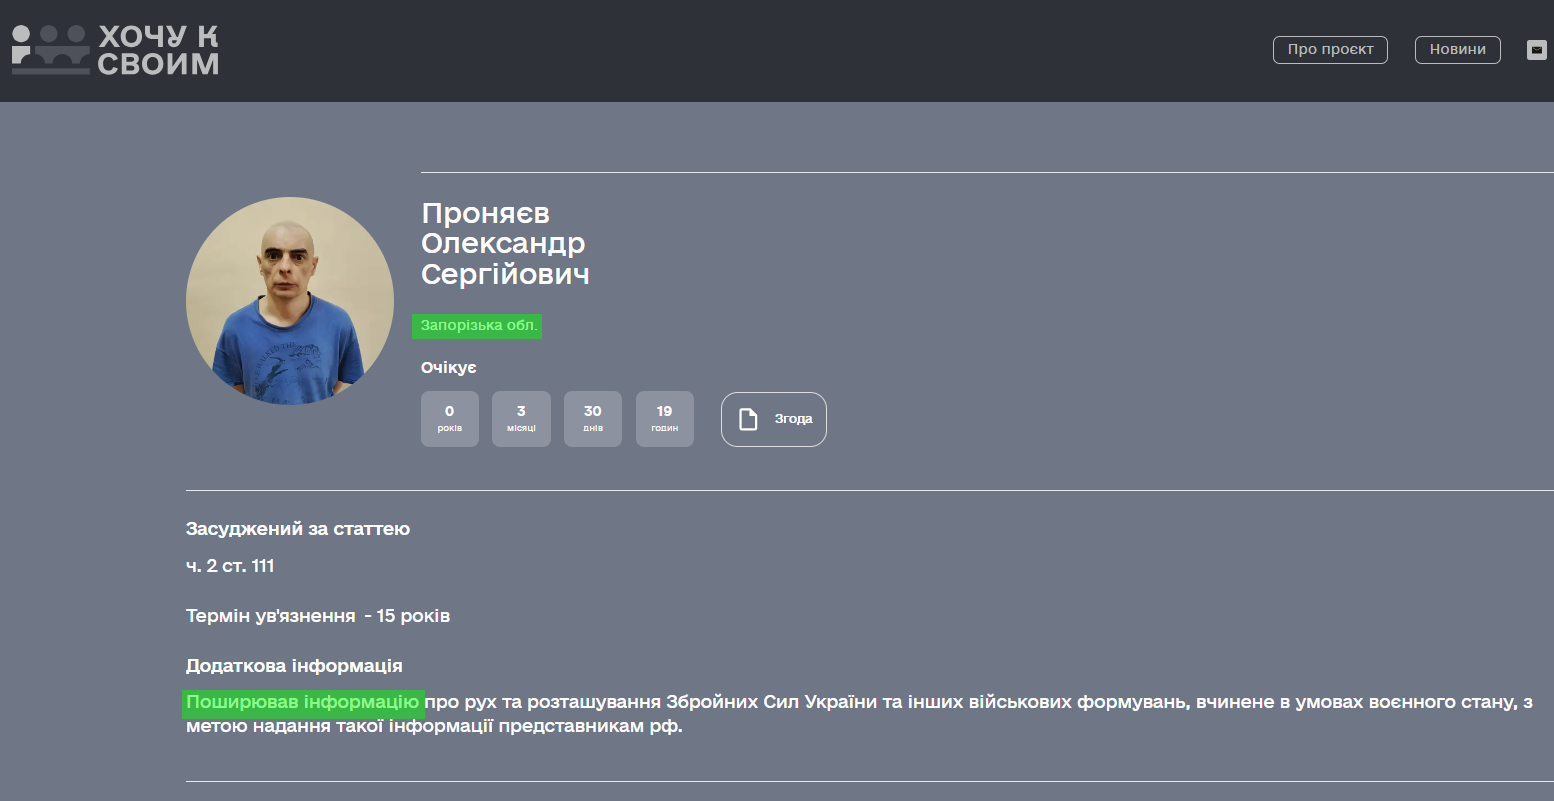The width and height of the screenshot is (1554, 801).
Task: Click the name Проняєв Олександр Сергійович
Action: 505,243
